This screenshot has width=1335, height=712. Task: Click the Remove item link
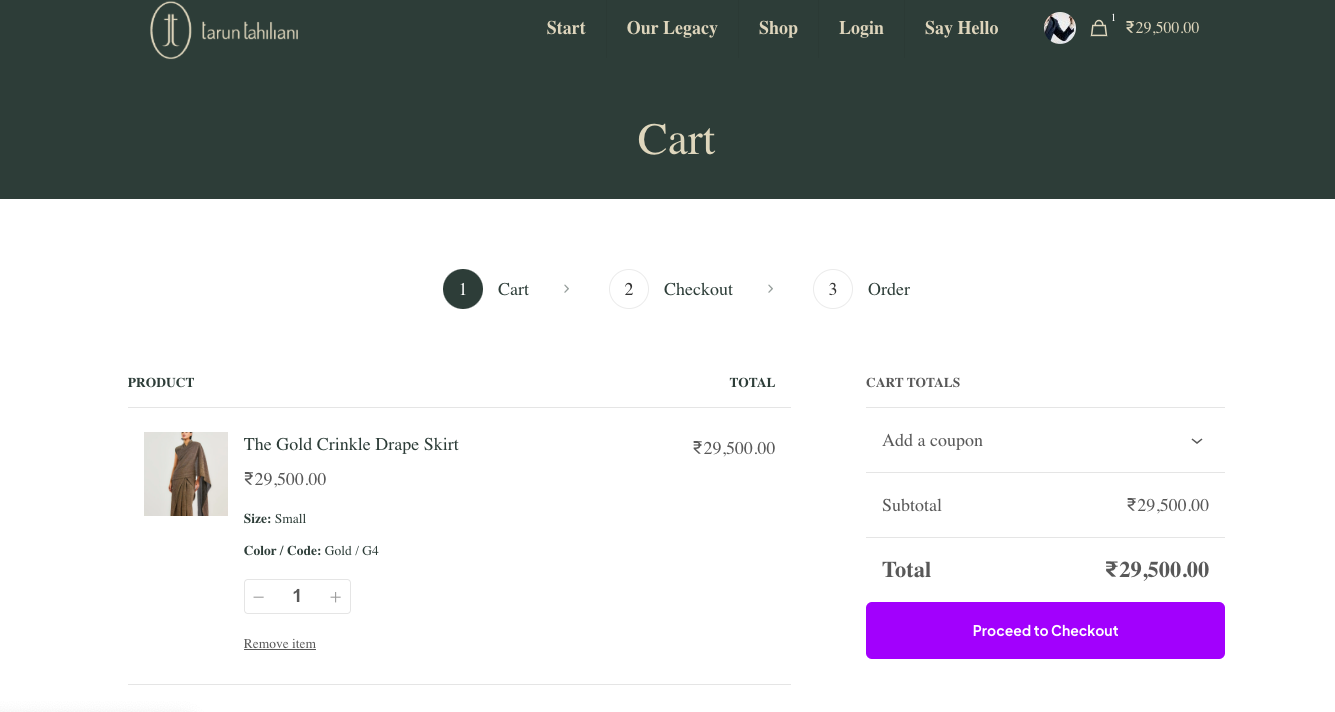tap(280, 644)
